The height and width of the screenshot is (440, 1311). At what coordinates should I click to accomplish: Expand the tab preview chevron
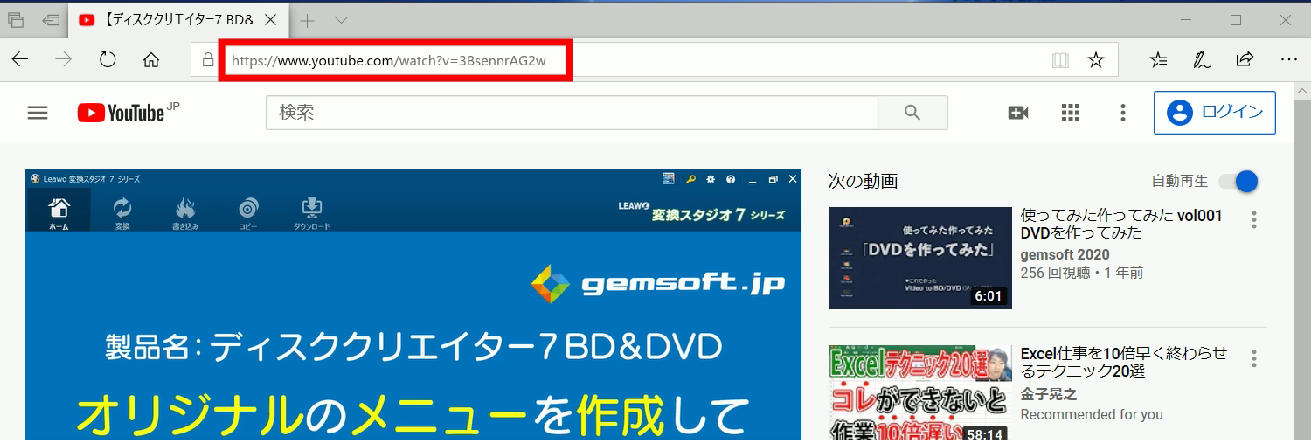[341, 20]
